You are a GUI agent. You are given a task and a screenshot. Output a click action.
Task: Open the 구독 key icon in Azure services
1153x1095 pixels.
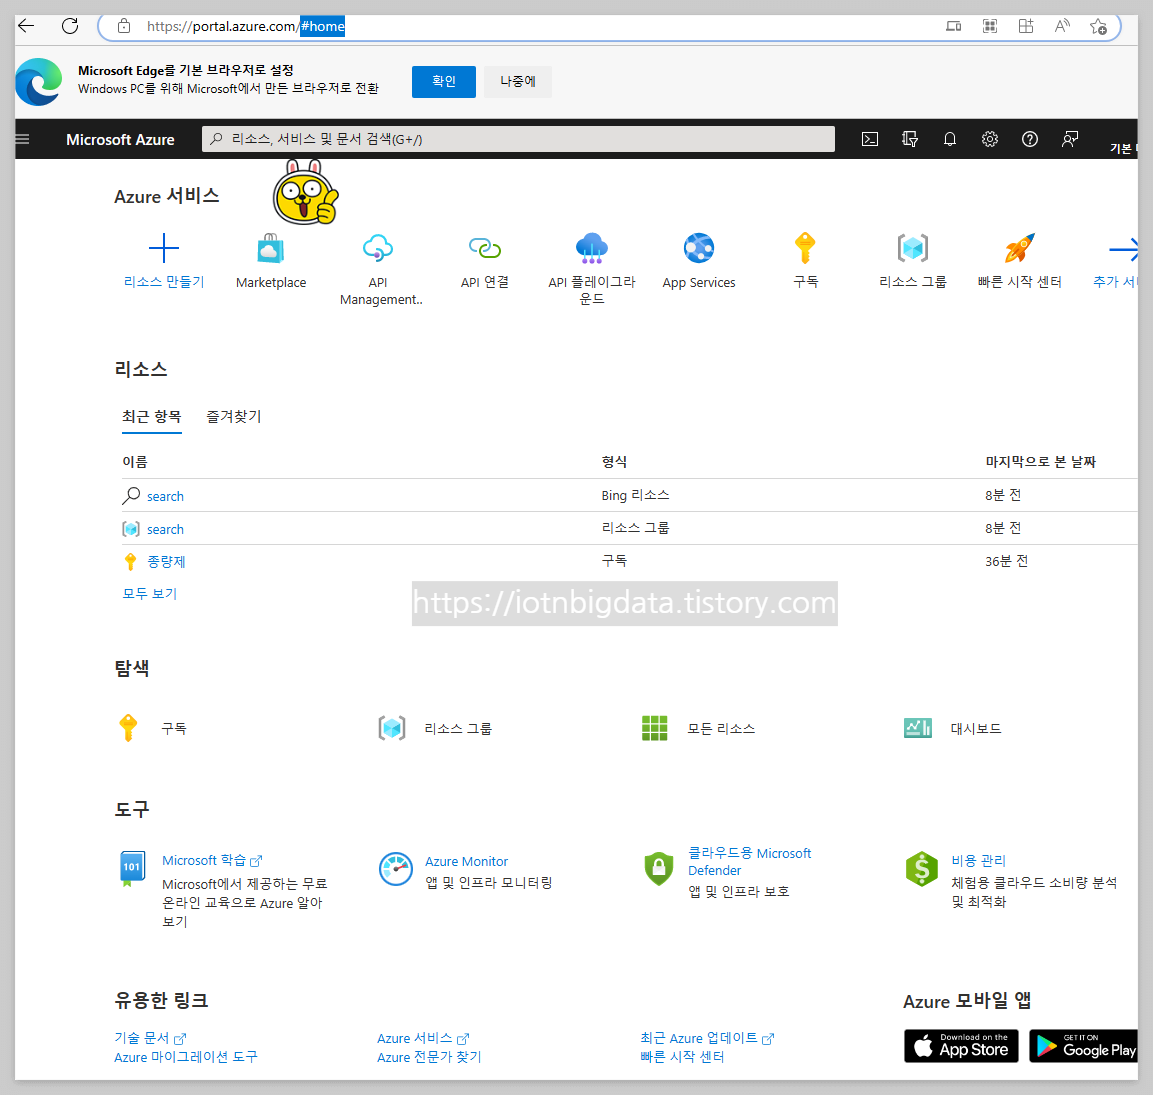point(805,248)
